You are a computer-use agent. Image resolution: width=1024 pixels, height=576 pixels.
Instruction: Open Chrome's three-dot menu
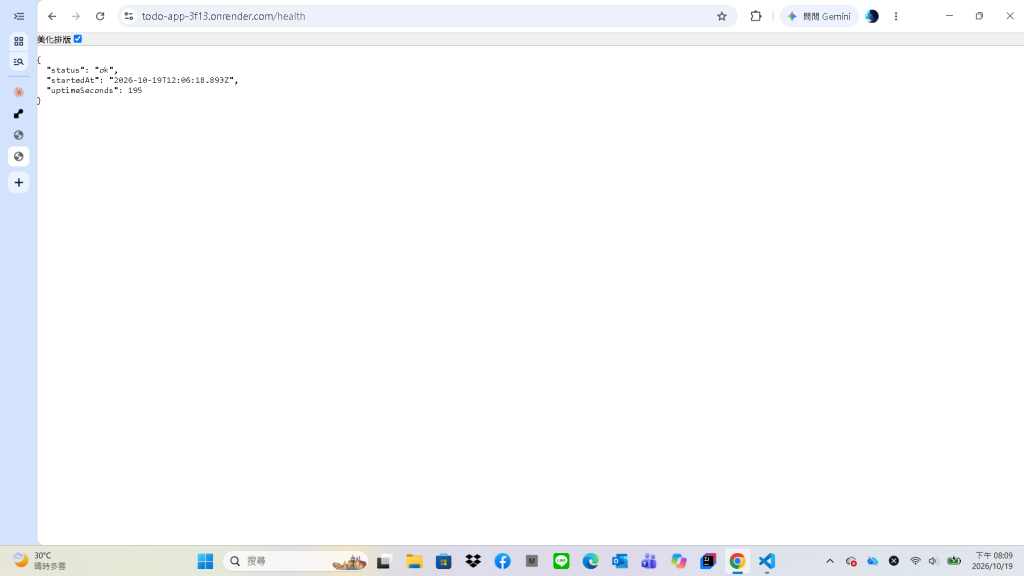point(896,16)
